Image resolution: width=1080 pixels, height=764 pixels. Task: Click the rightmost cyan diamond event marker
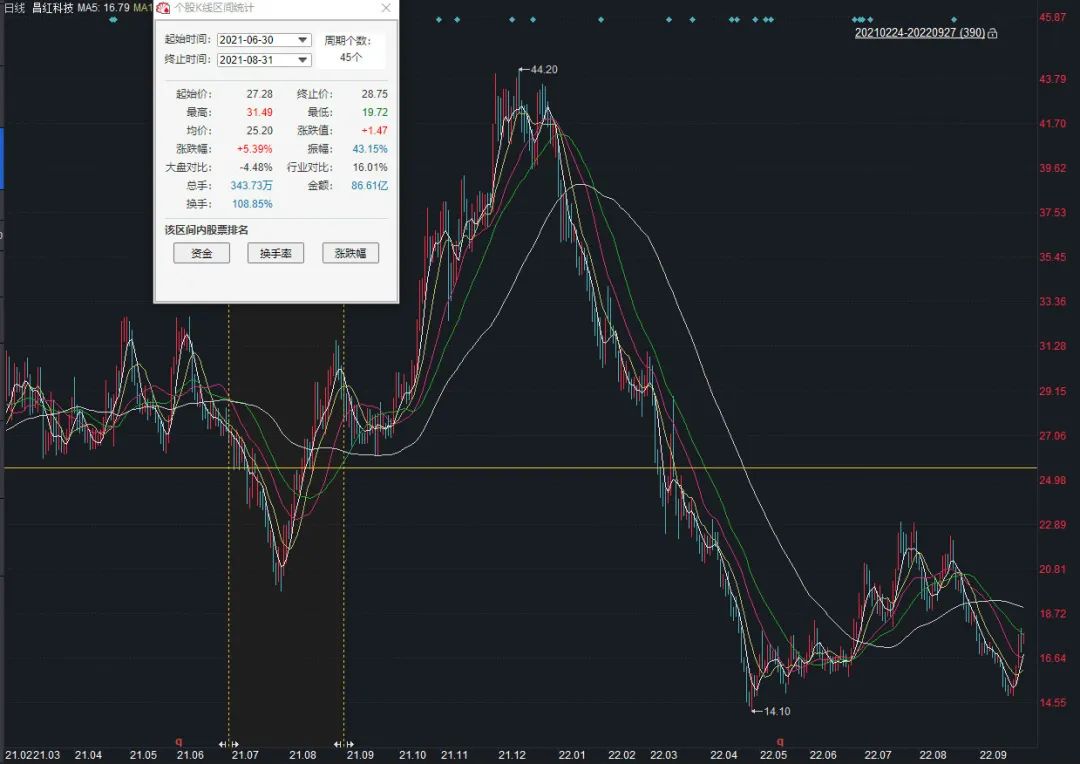[954, 19]
